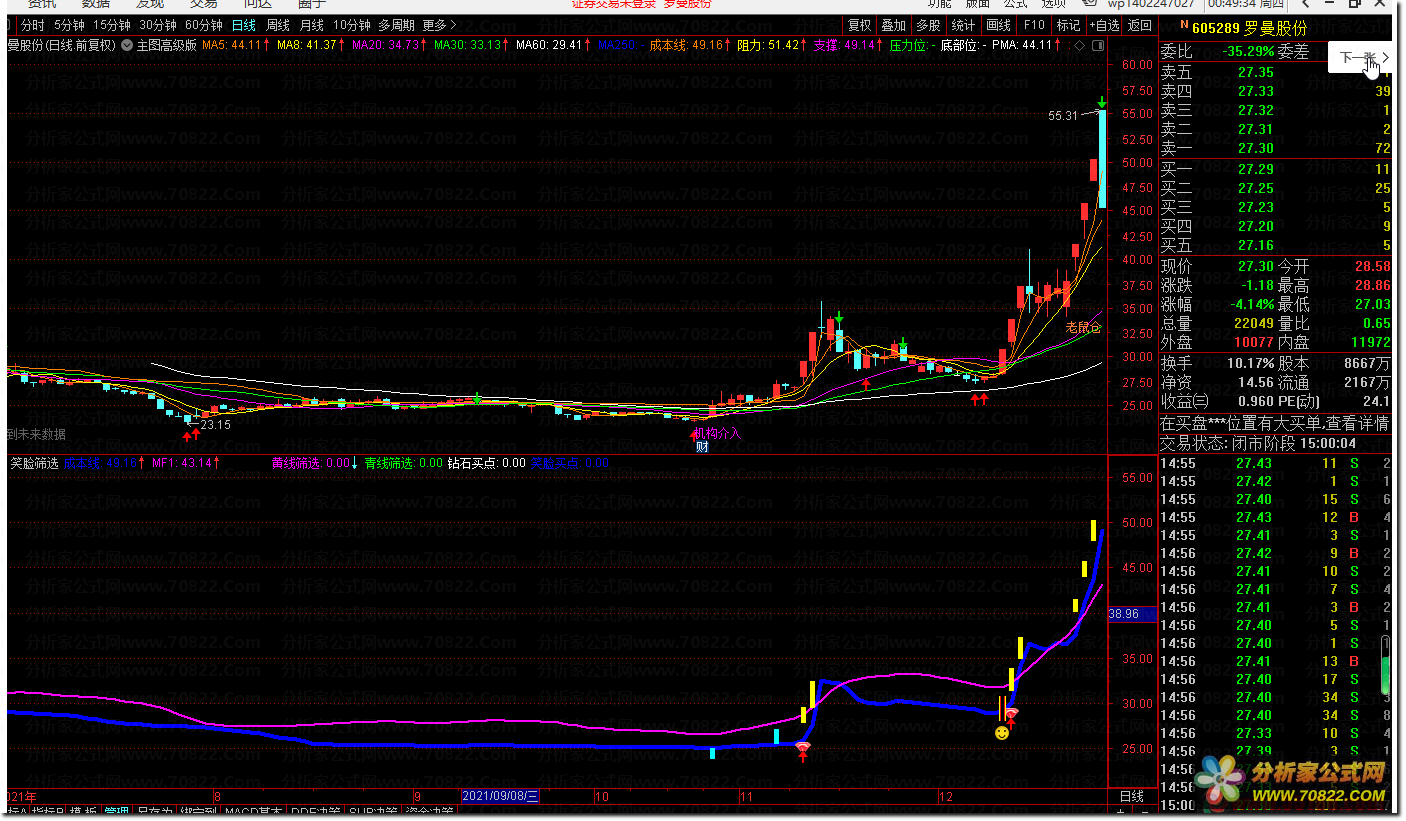This screenshot has height=821, width=1406.
Task: Click the 支撑: 49.14 readout
Action: point(847,45)
